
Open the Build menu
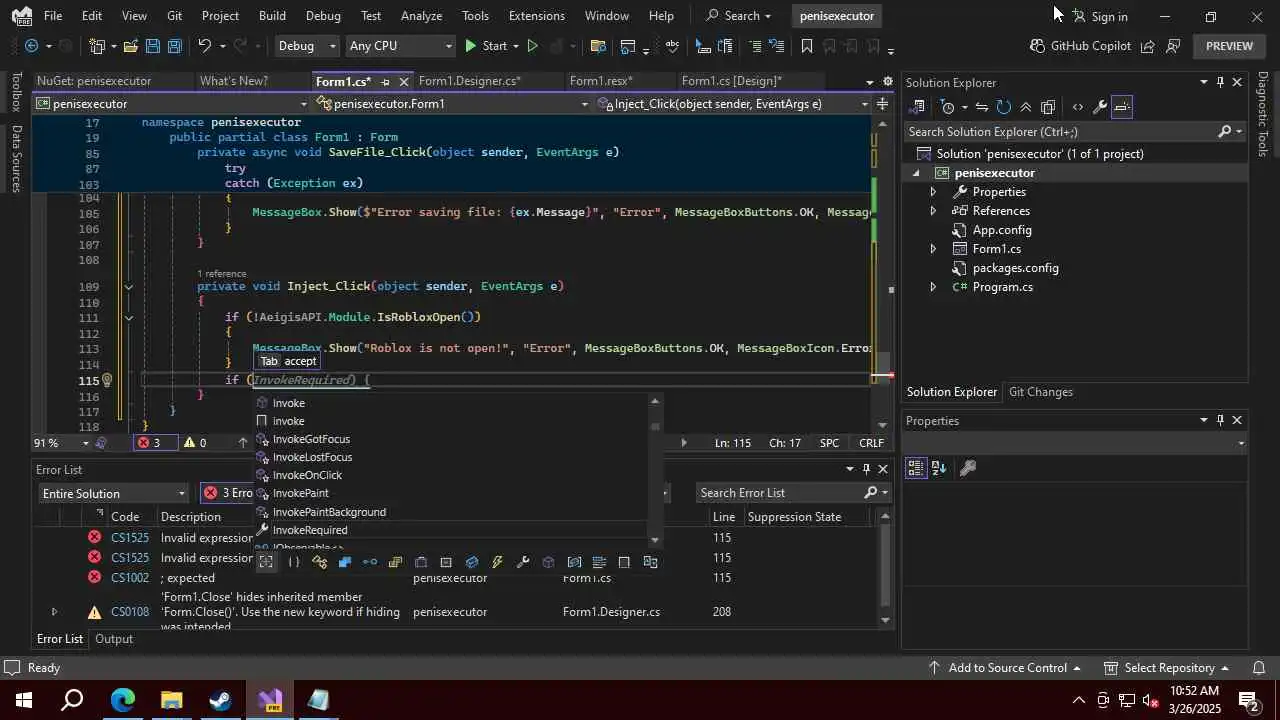click(272, 16)
